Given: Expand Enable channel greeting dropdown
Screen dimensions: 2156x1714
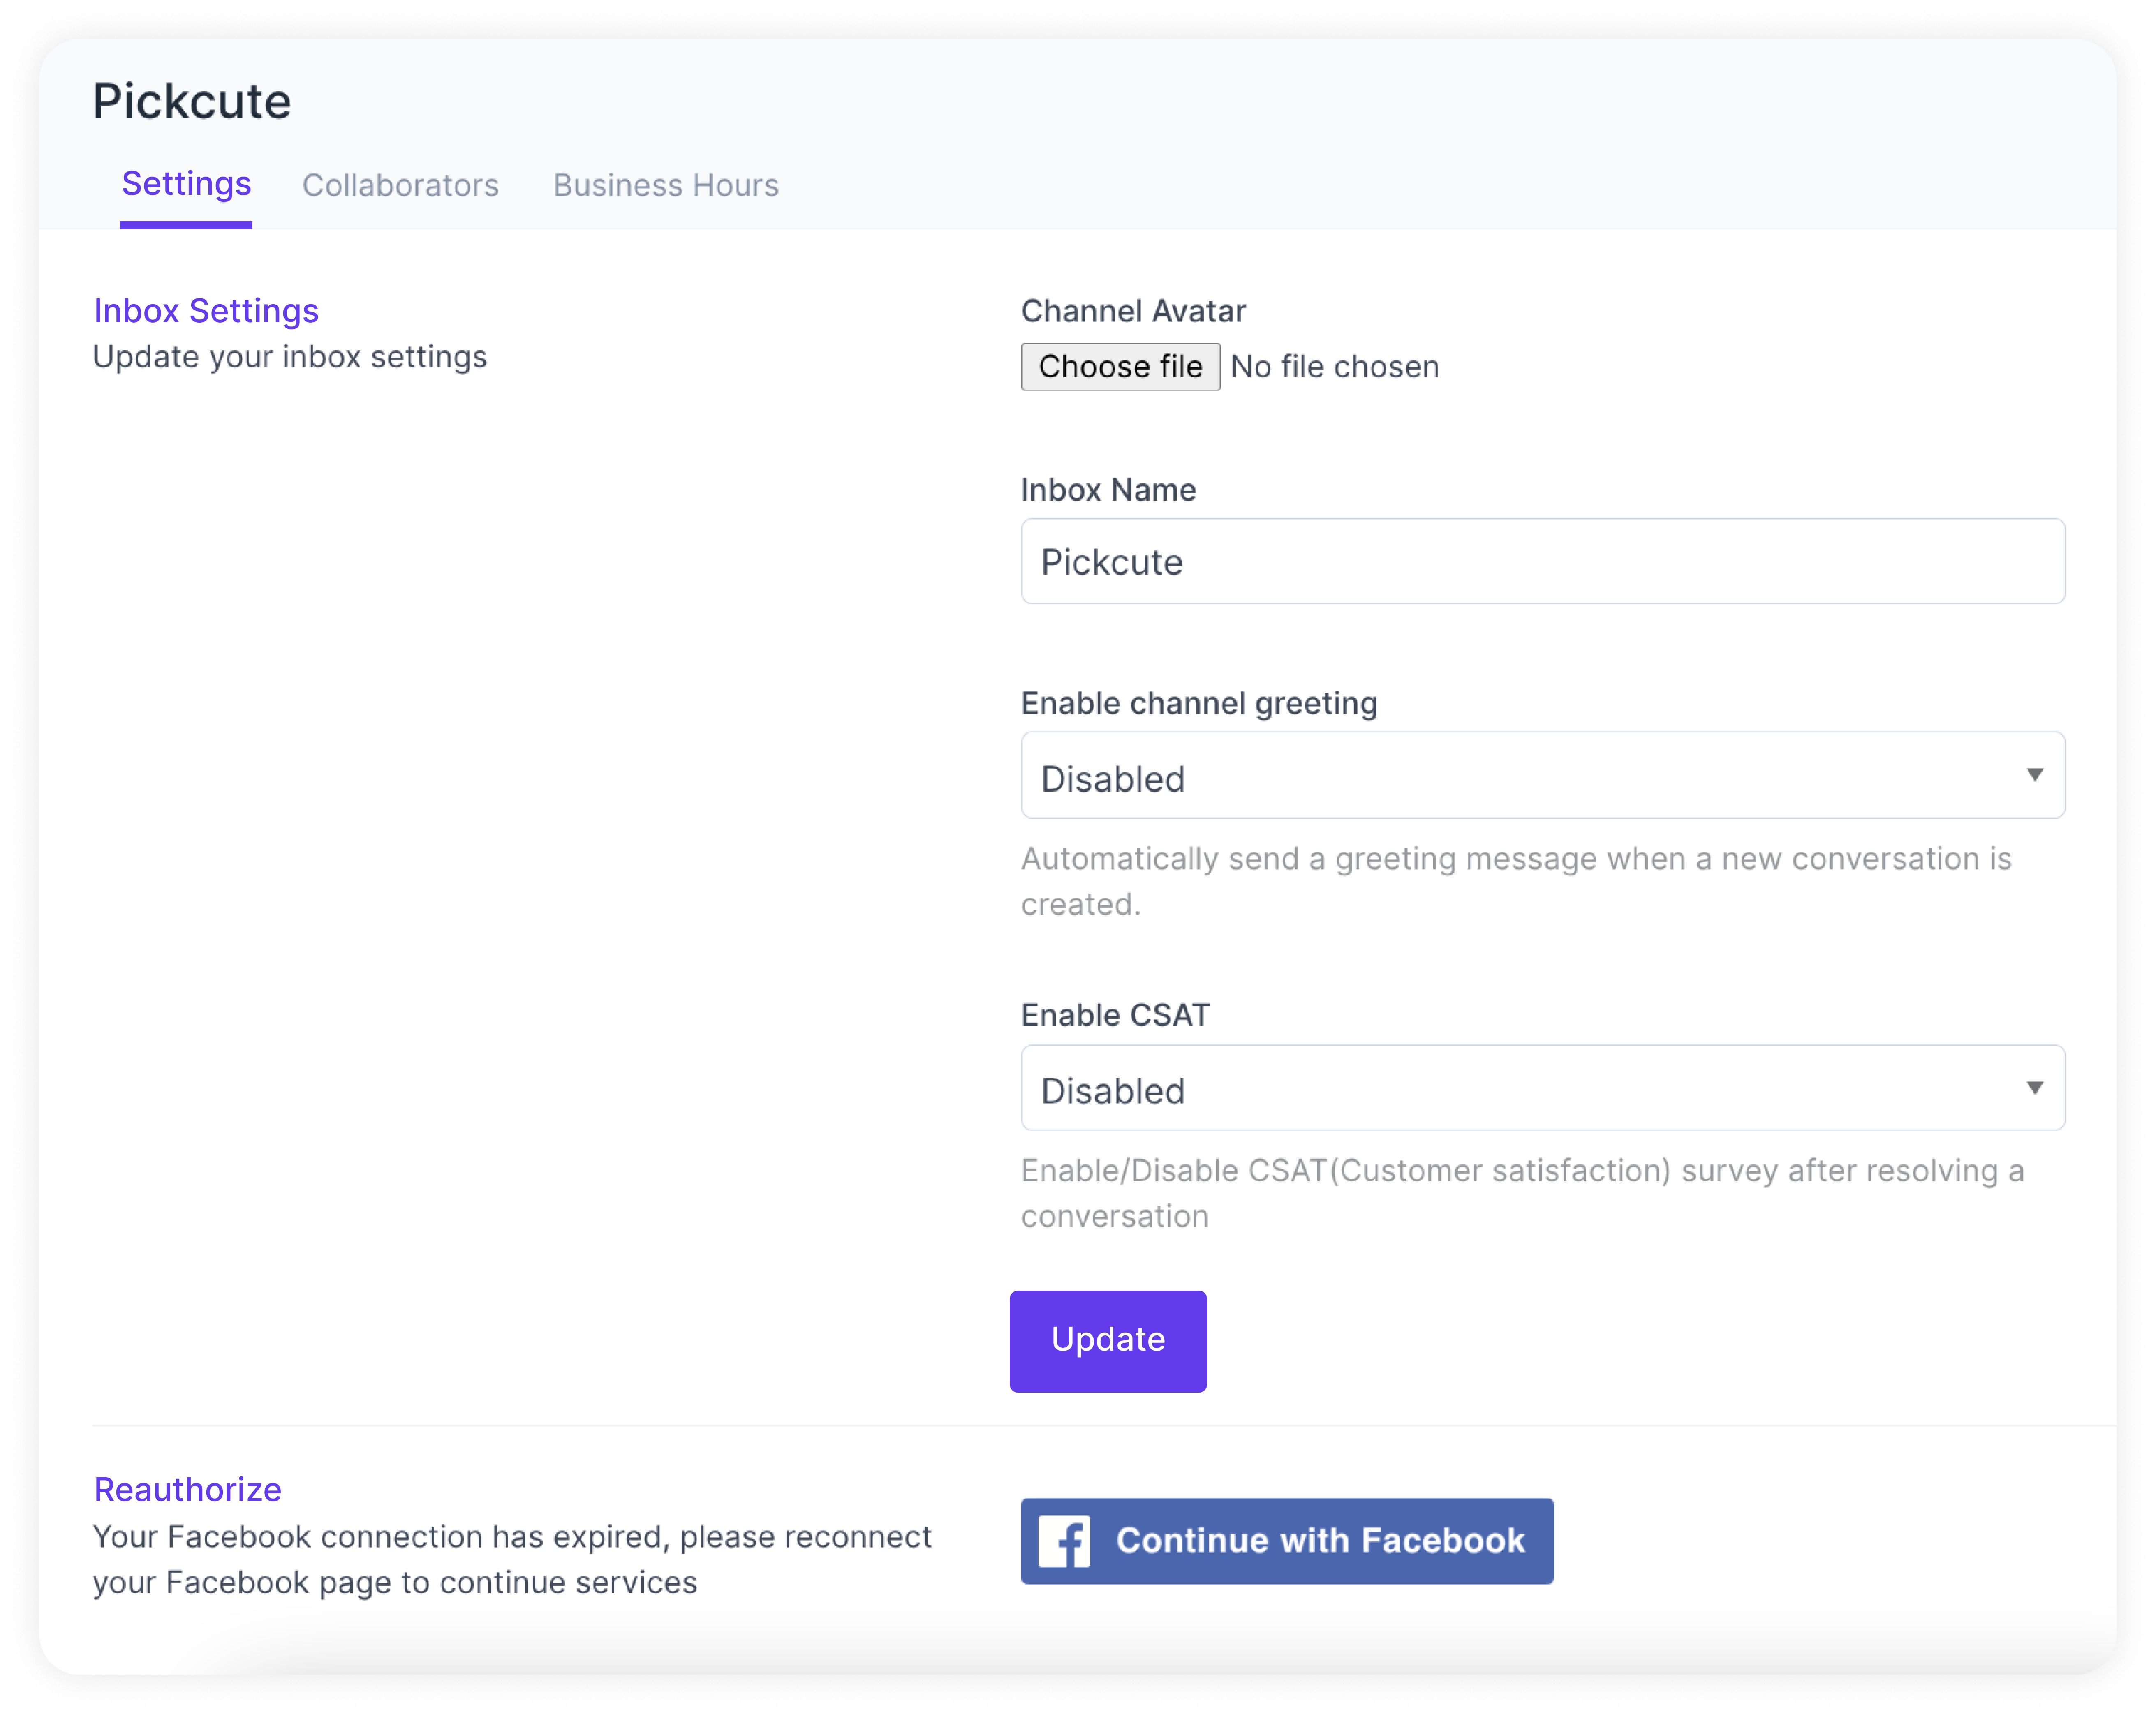Looking at the screenshot, I should 2030,776.
